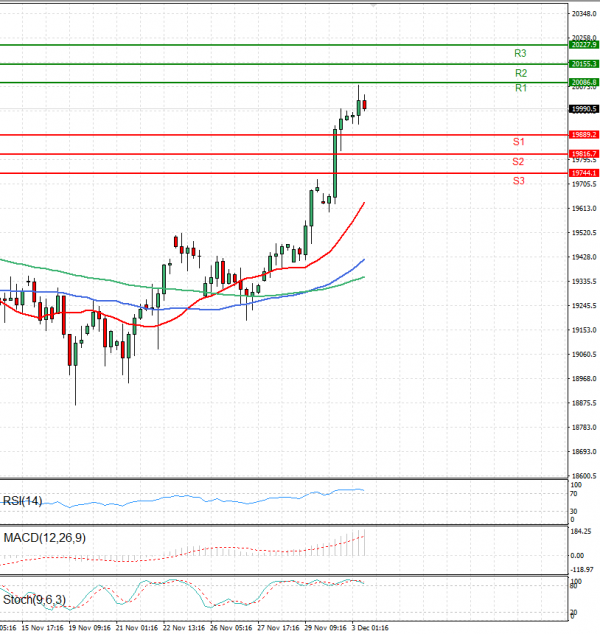Click the 19060.5 price axis value
Image resolution: width=600 pixels, height=634 pixels.
point(584,355)
